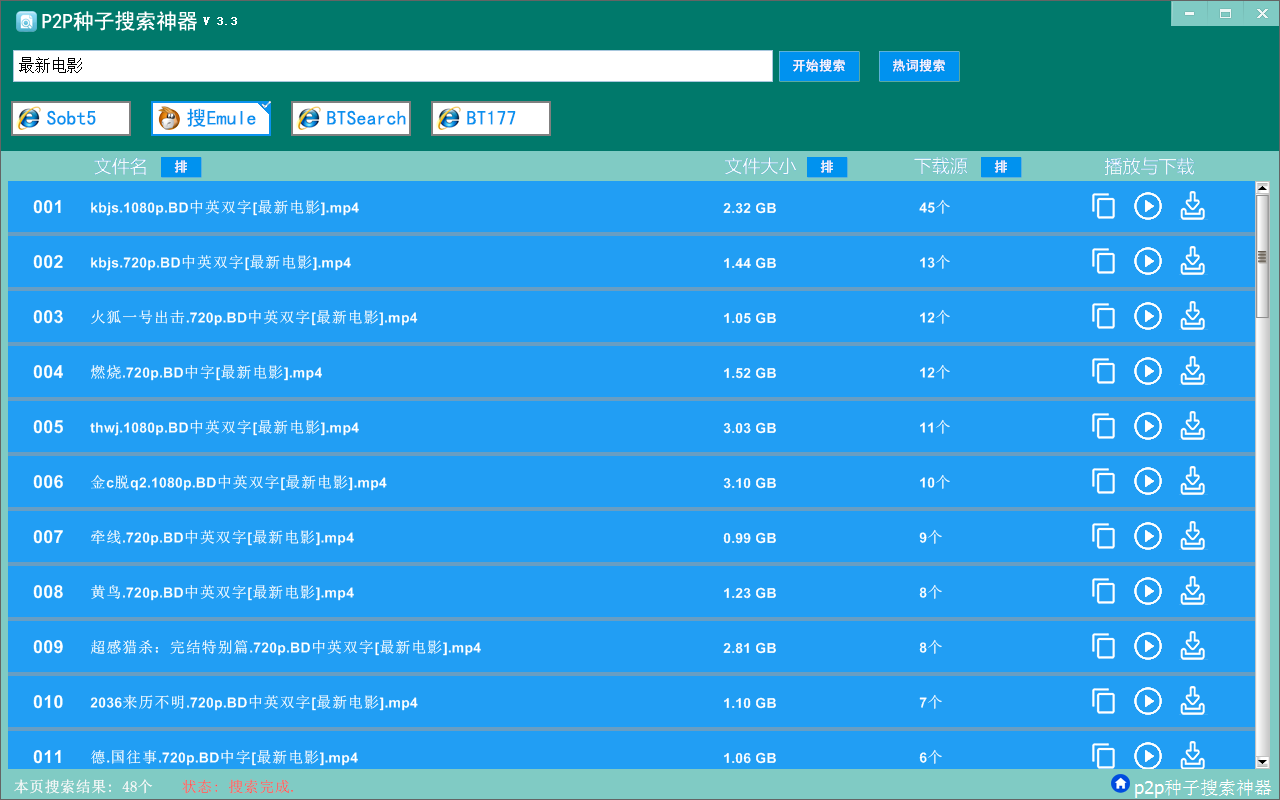Viewport: 1280px width, 800px height.
Task: Sort results by 下载源
Action: tap(1001, 167)
